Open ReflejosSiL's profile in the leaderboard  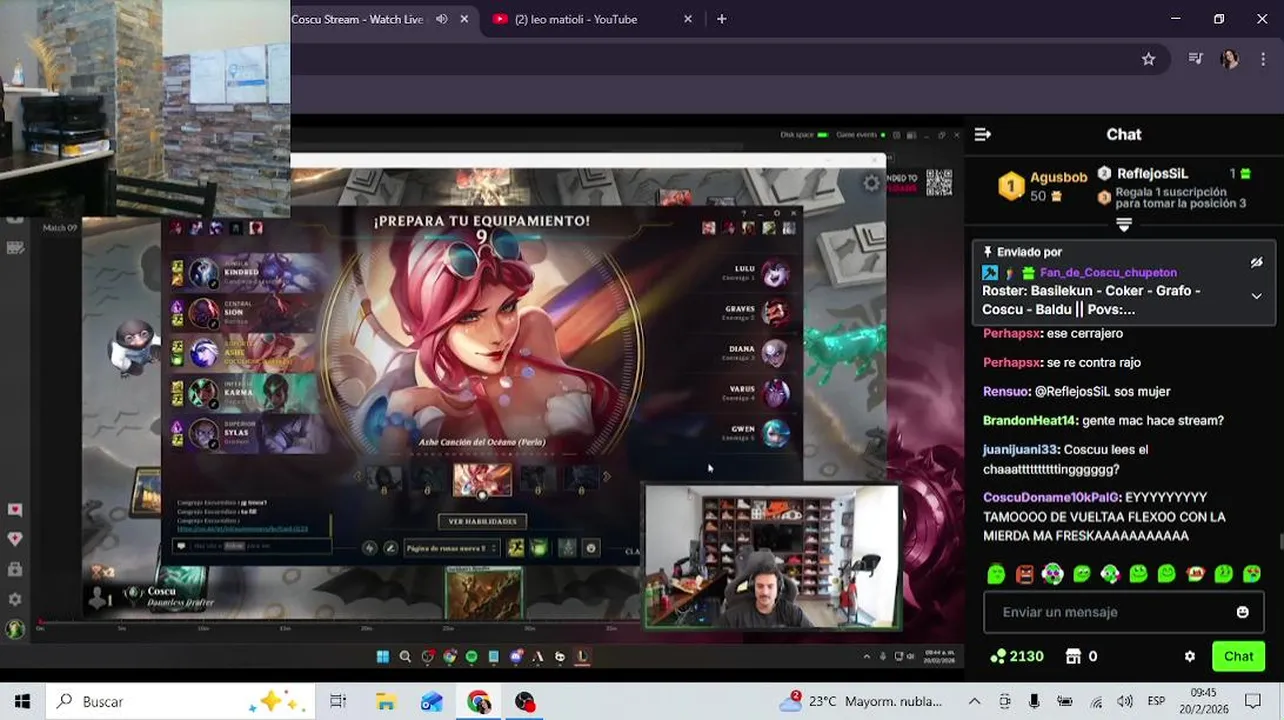pos(1153,173)
